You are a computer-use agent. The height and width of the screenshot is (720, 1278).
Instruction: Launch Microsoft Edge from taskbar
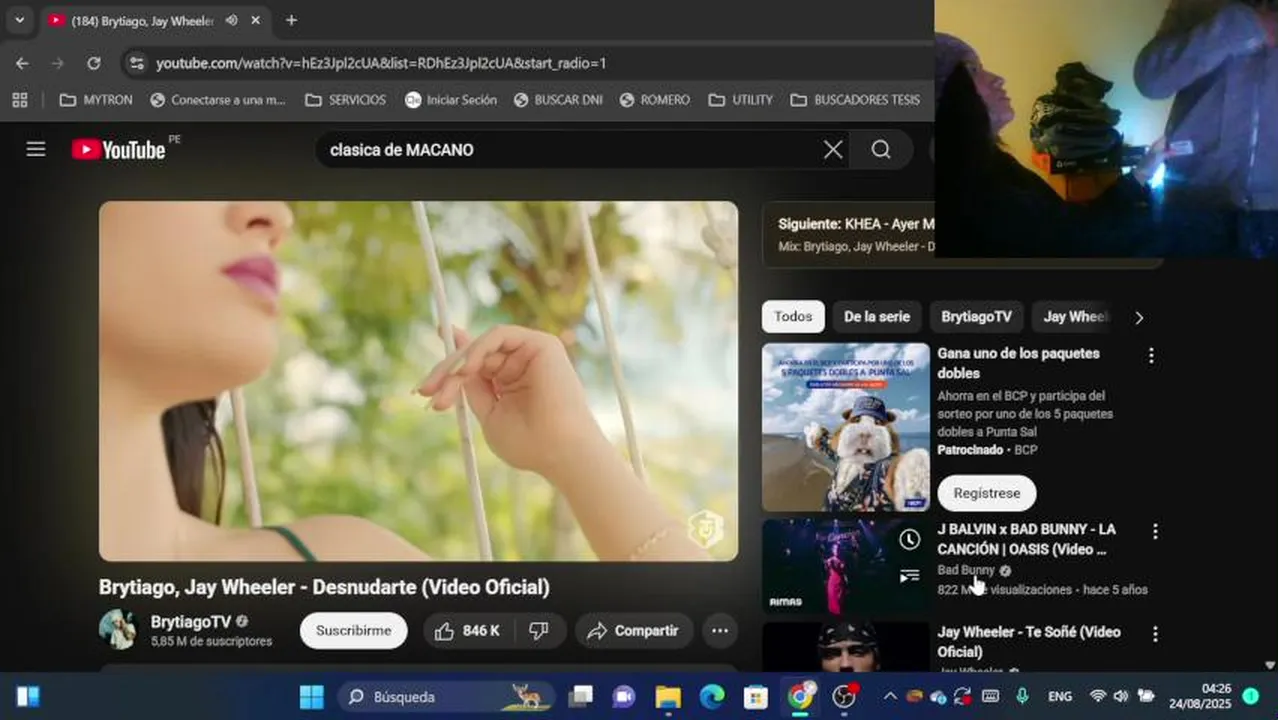(x=712, y=696)
